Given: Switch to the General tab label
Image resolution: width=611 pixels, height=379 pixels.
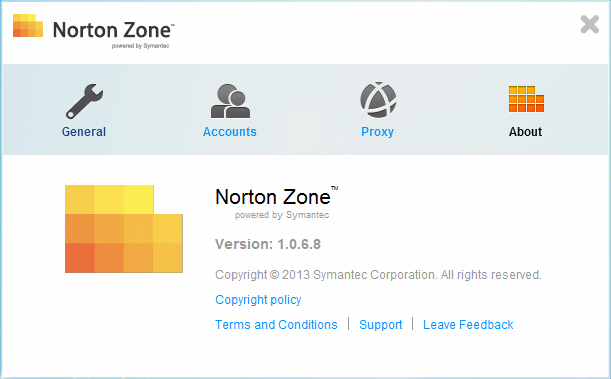Looking at the screenshot, I should 84,132.
